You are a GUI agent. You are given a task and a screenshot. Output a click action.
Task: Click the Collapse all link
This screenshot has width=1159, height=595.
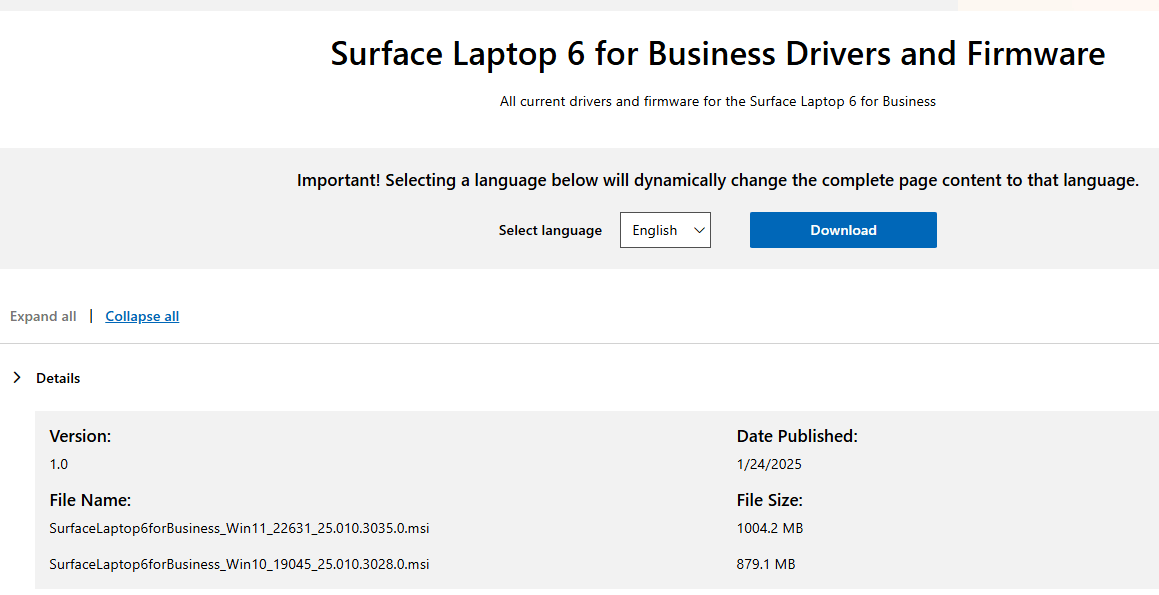click(x=142, y=316)
